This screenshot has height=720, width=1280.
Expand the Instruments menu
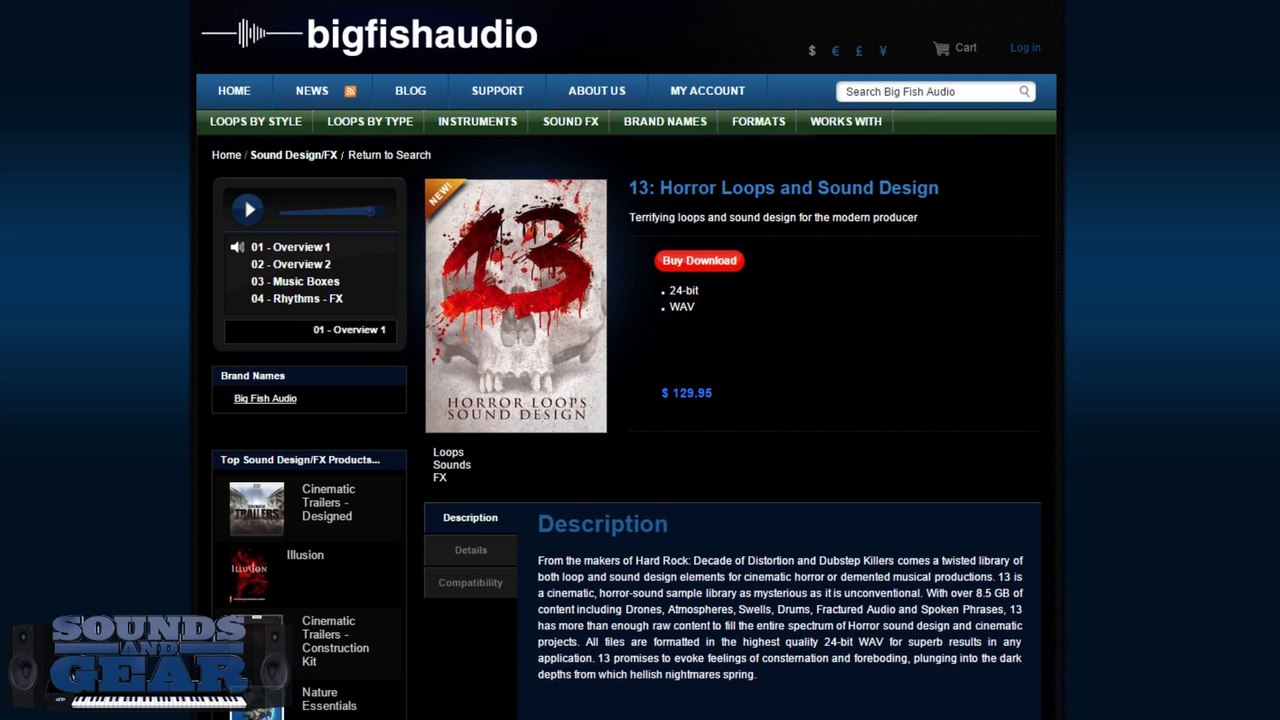(x=477, y=122)
